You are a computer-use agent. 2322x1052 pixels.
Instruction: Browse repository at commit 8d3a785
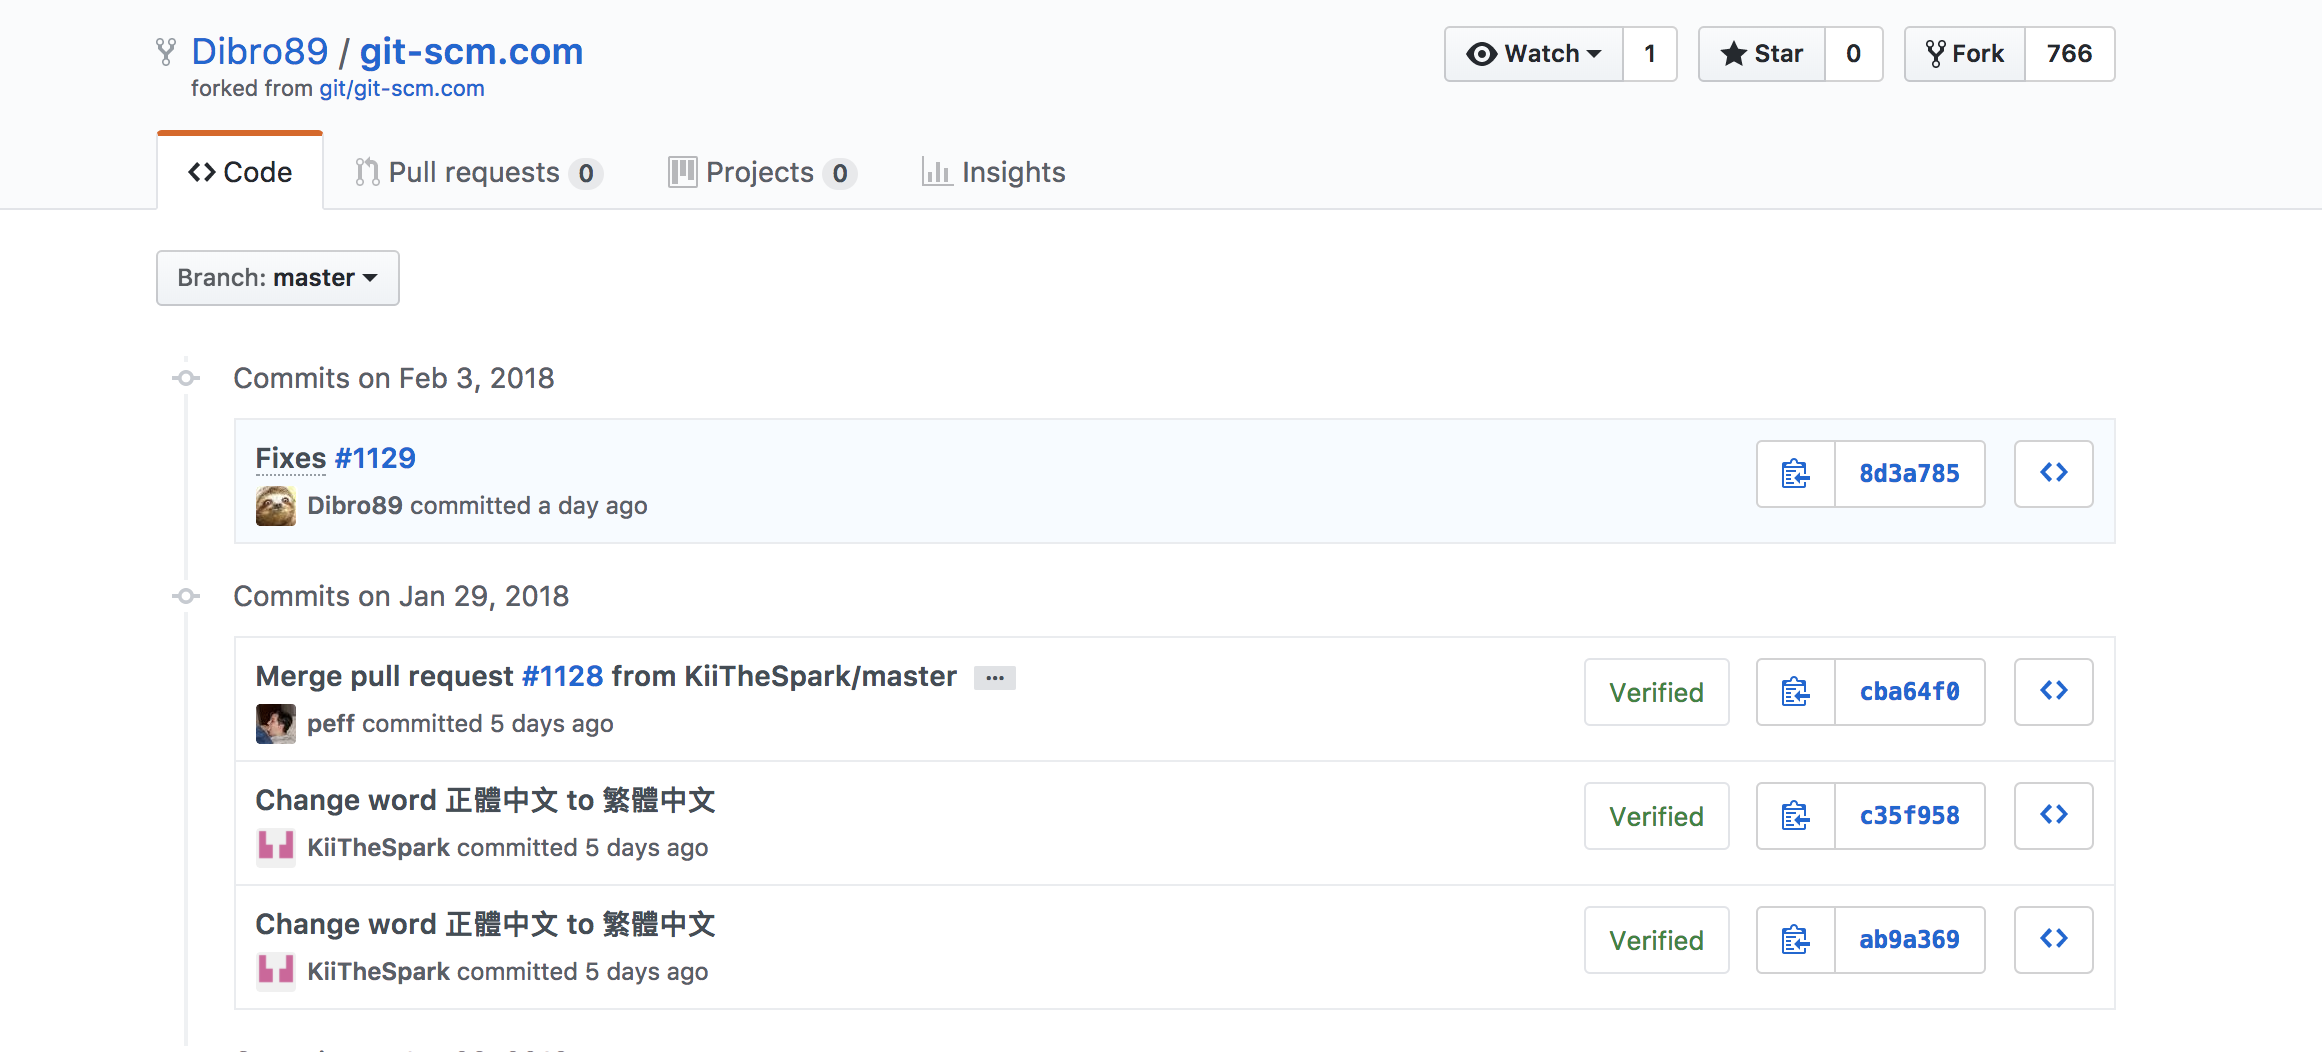pyautogui.click(x=2054, y=474)
